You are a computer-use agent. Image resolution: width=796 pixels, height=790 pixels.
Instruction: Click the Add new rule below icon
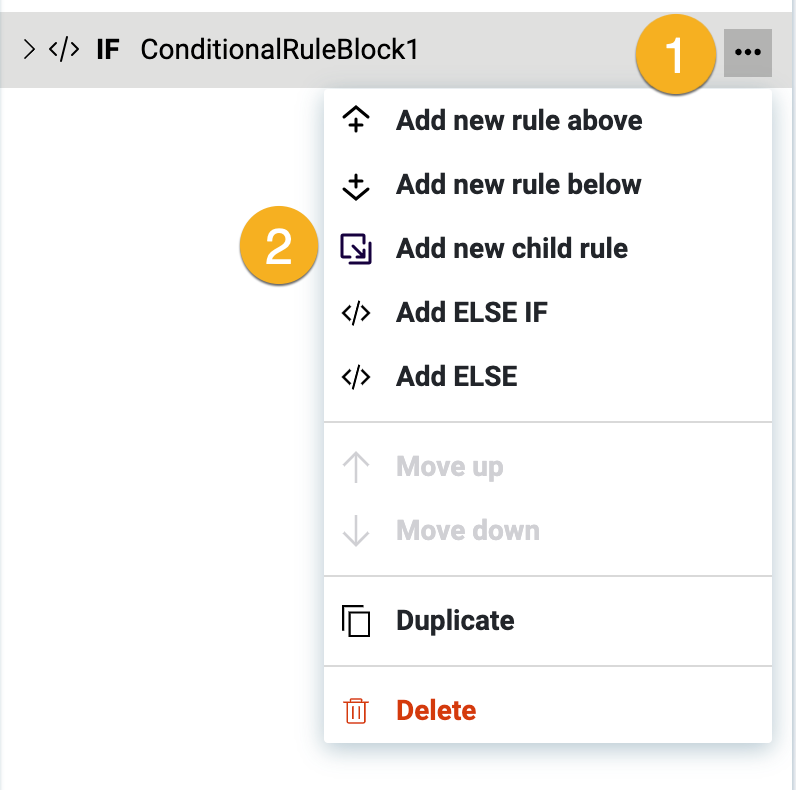pos(356,185)
